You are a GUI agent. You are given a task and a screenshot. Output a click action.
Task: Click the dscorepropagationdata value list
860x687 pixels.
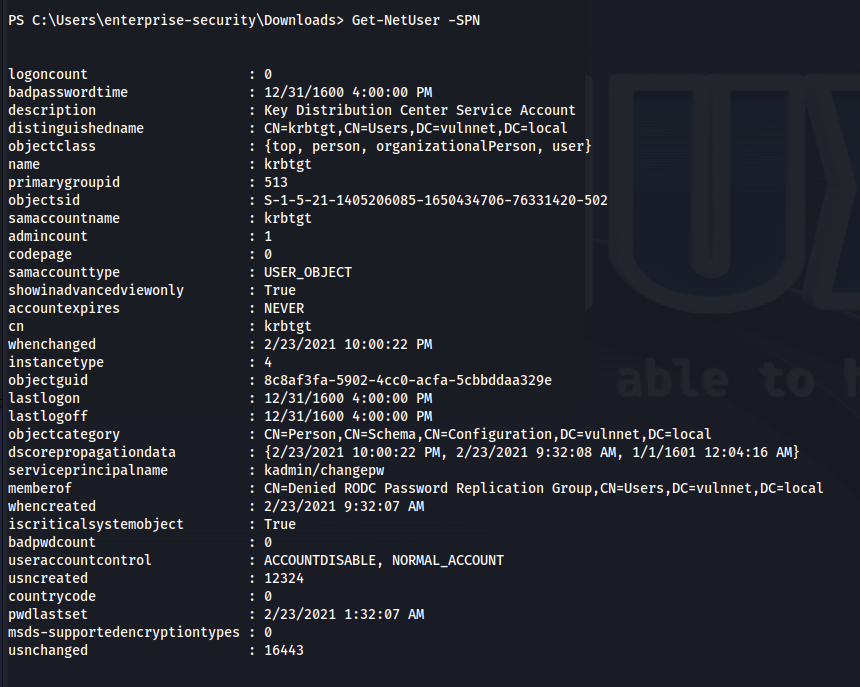[x=532, y=452]
